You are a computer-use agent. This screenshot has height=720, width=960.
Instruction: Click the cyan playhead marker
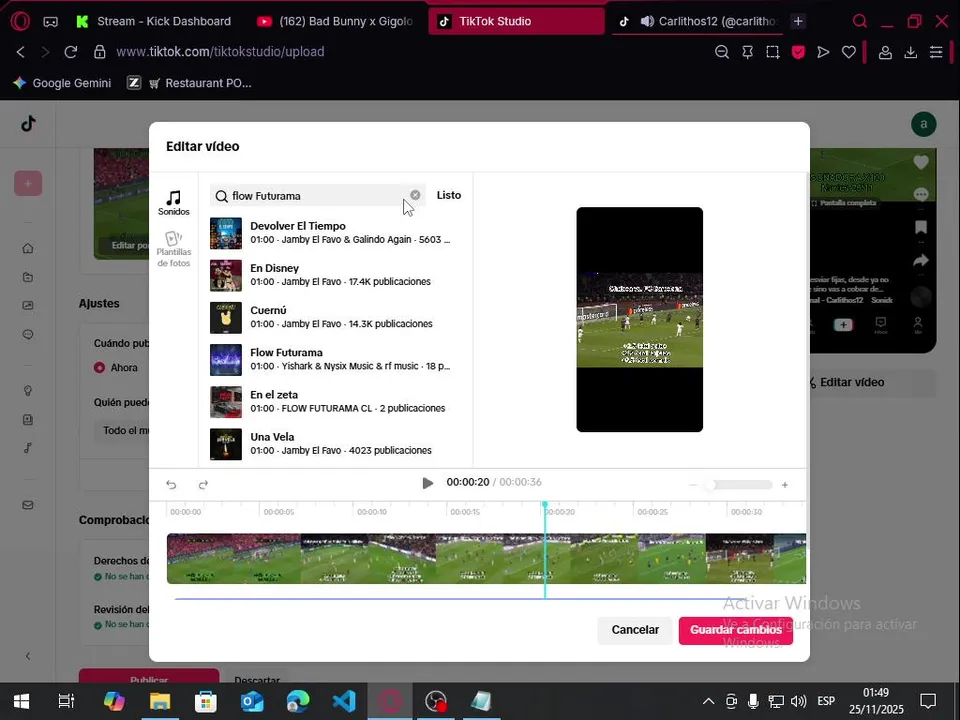[545, 504]
